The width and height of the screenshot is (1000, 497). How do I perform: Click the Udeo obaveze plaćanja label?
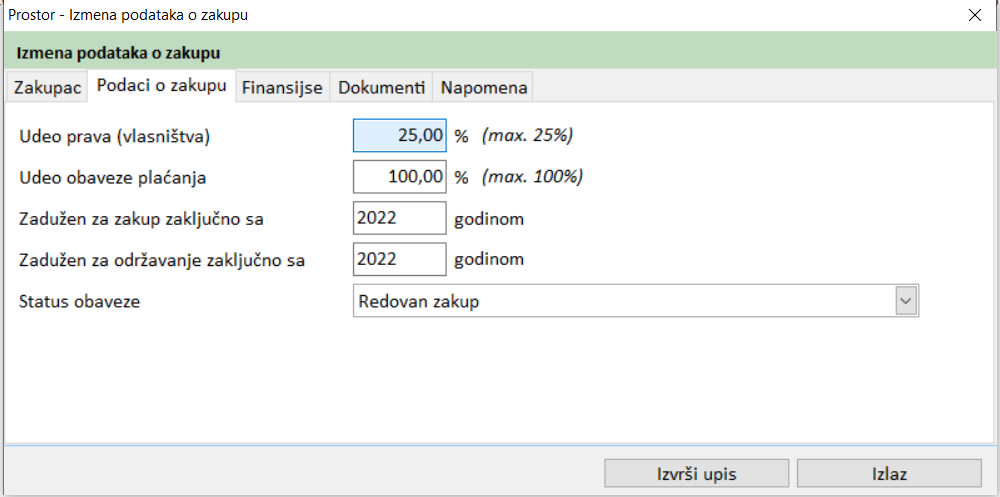pyautogui.click(x=113, y=177)
